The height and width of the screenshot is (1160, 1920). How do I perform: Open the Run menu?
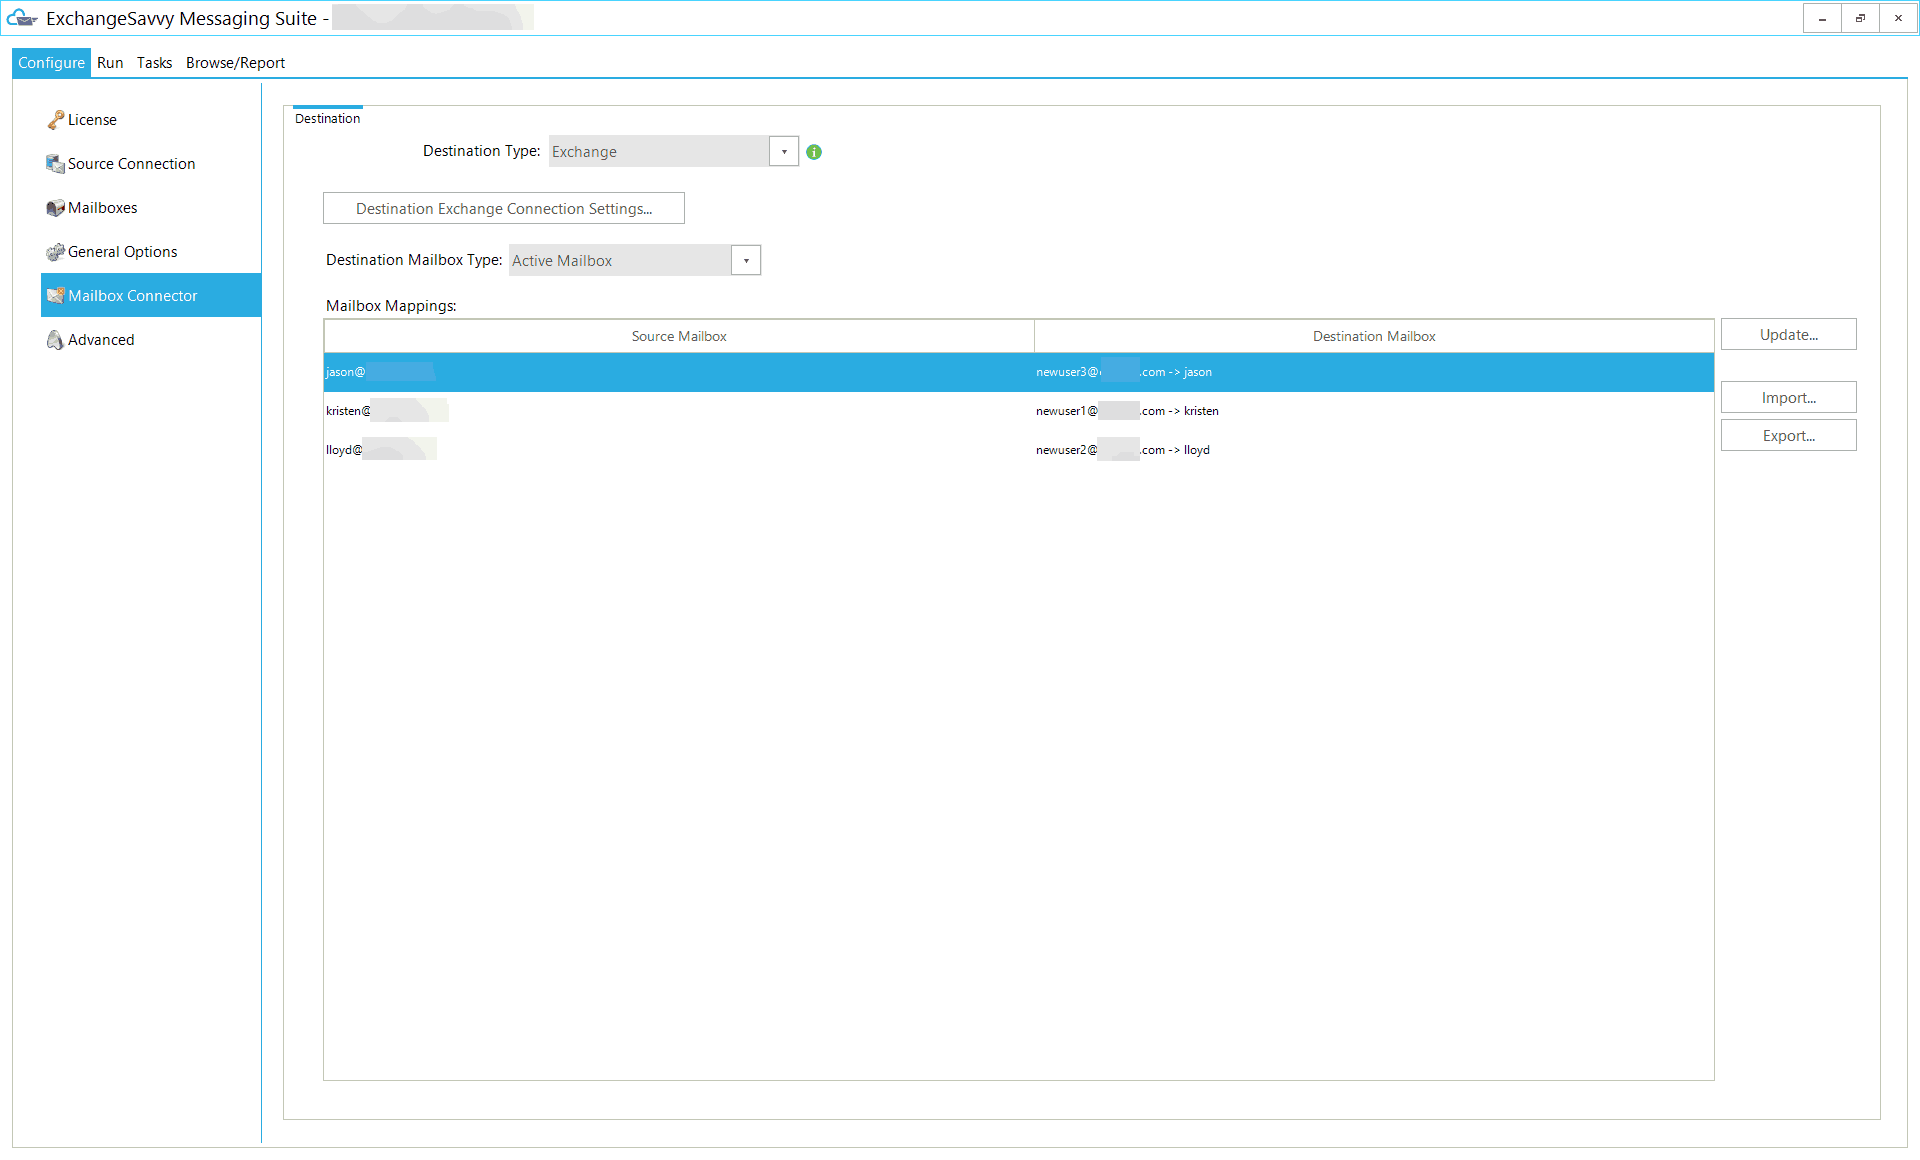click(x=110, y=63)
